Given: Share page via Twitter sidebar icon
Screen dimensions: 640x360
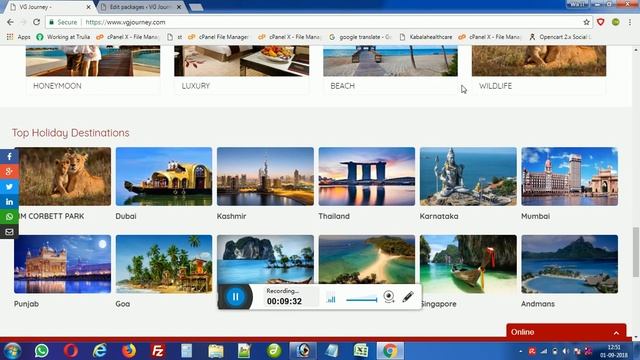Looking at the screenshot, I should pyautogui.click(x=9, y=187).
